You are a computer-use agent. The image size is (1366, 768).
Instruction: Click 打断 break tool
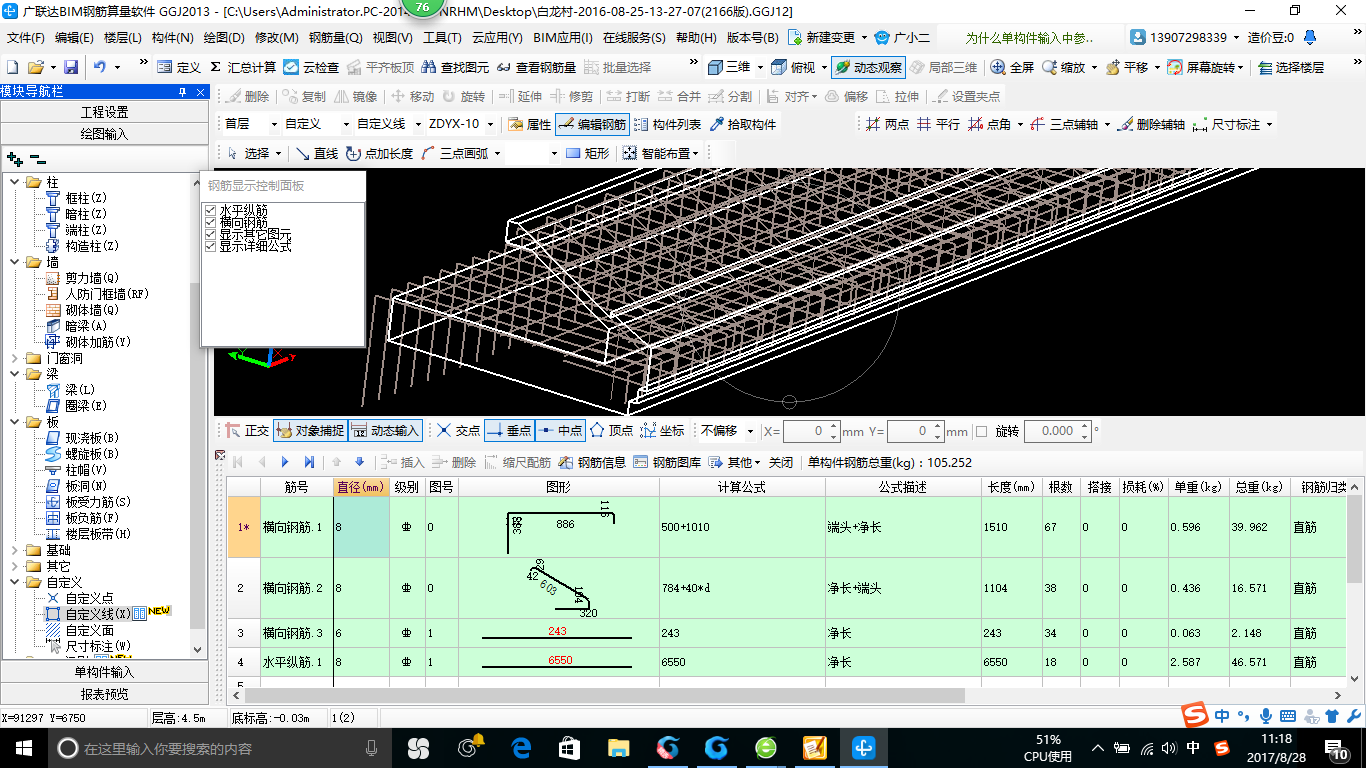(628, 96)
